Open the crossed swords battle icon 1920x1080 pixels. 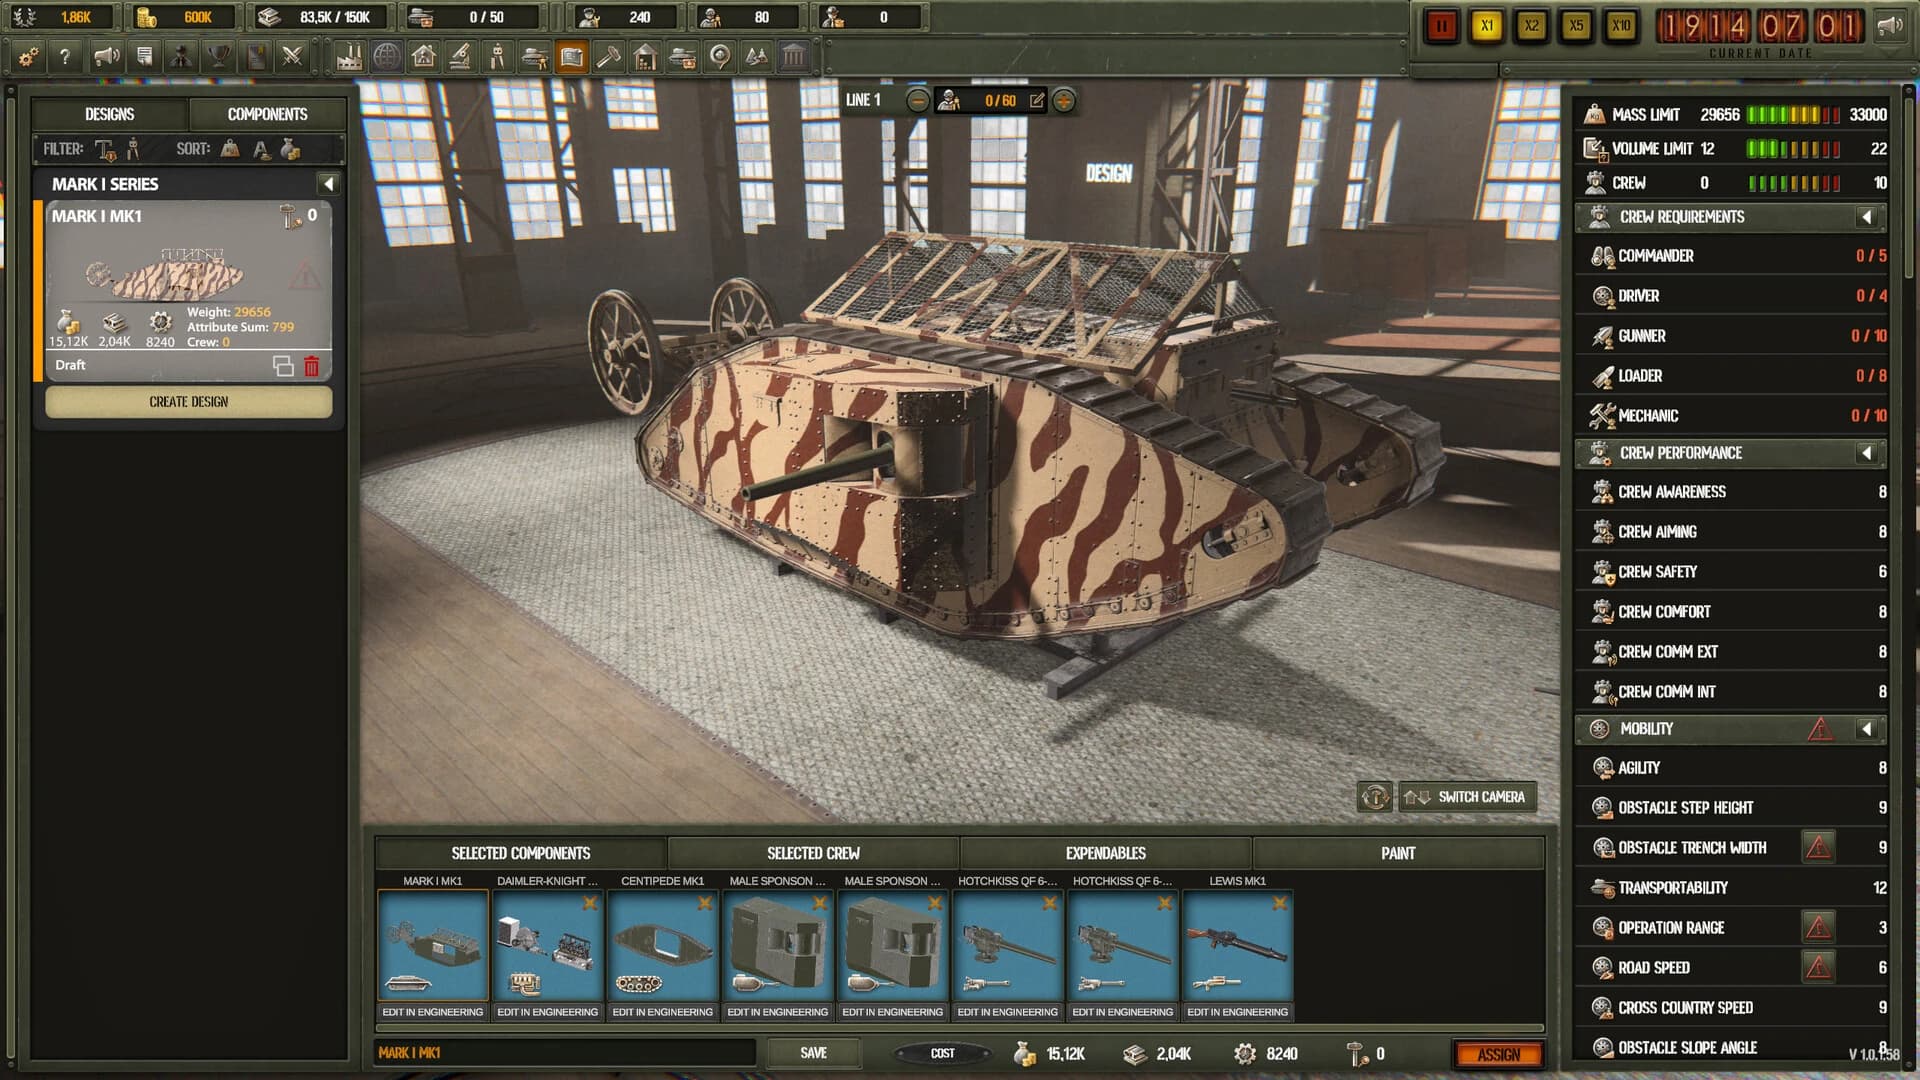point(294,57)
